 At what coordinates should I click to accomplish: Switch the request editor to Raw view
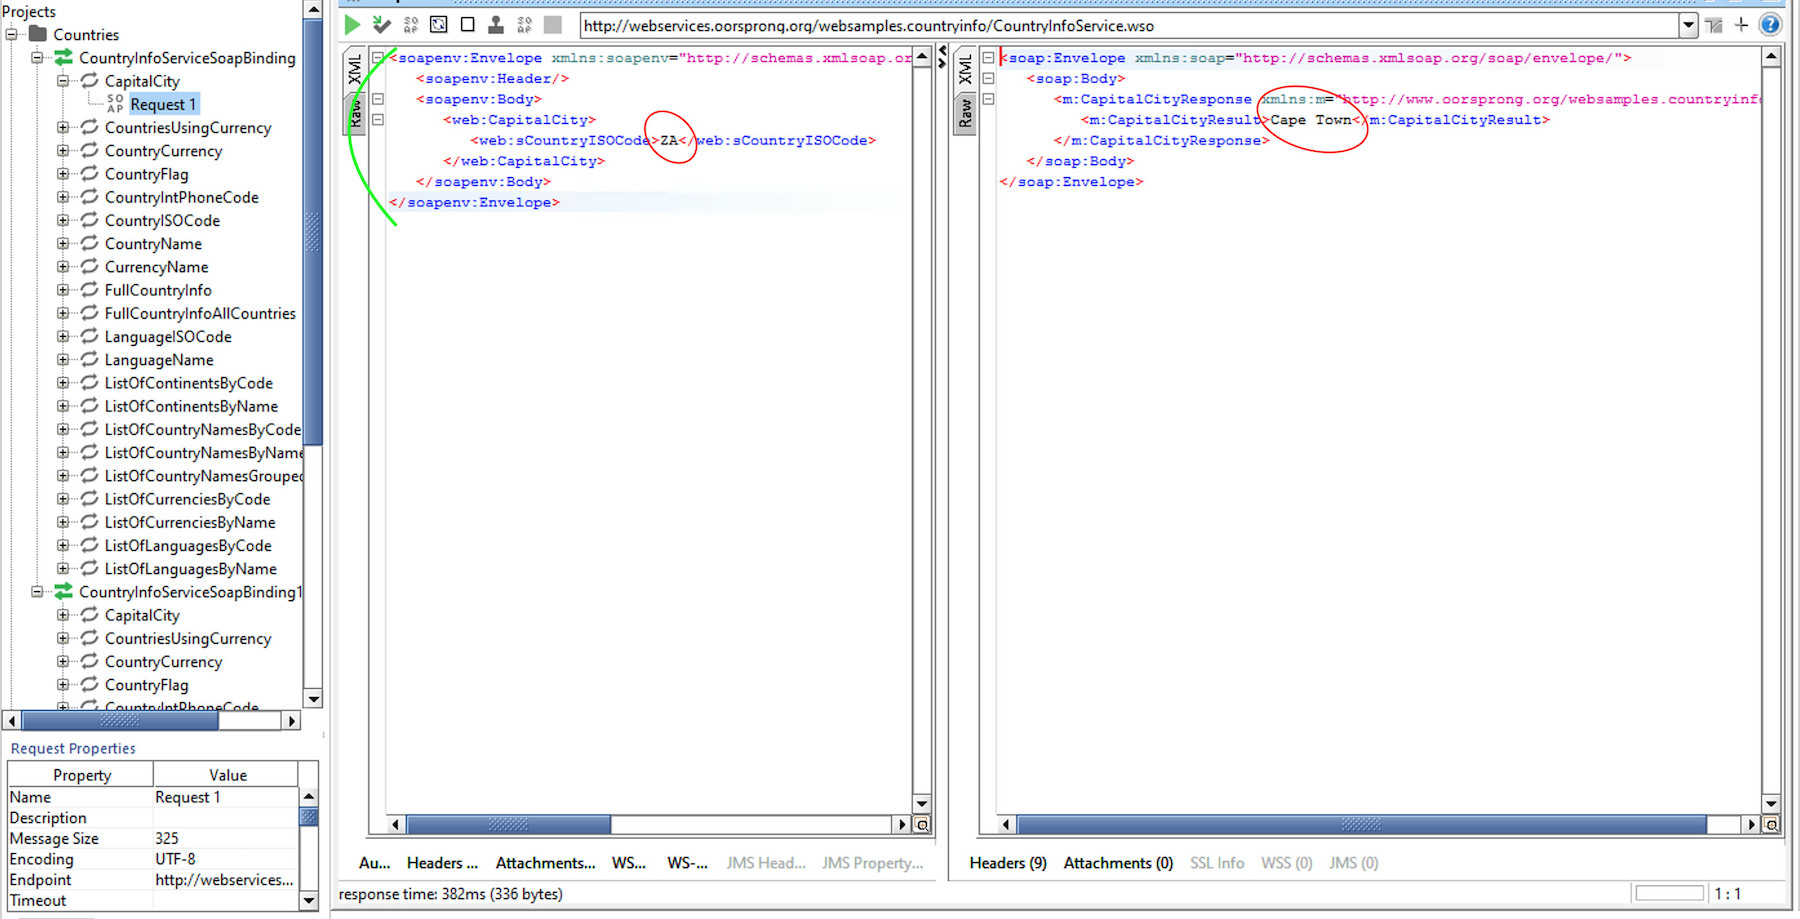[x=355, y=113]
